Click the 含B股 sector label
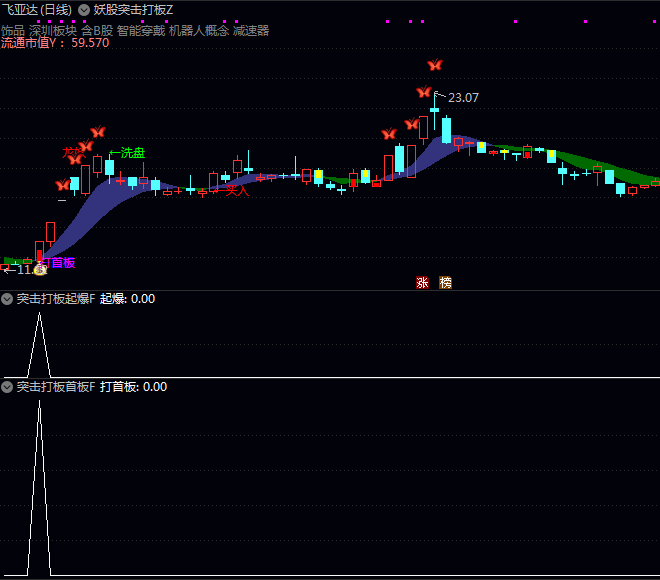The width and height of the screenshot is (660, 580). point(97,31)
